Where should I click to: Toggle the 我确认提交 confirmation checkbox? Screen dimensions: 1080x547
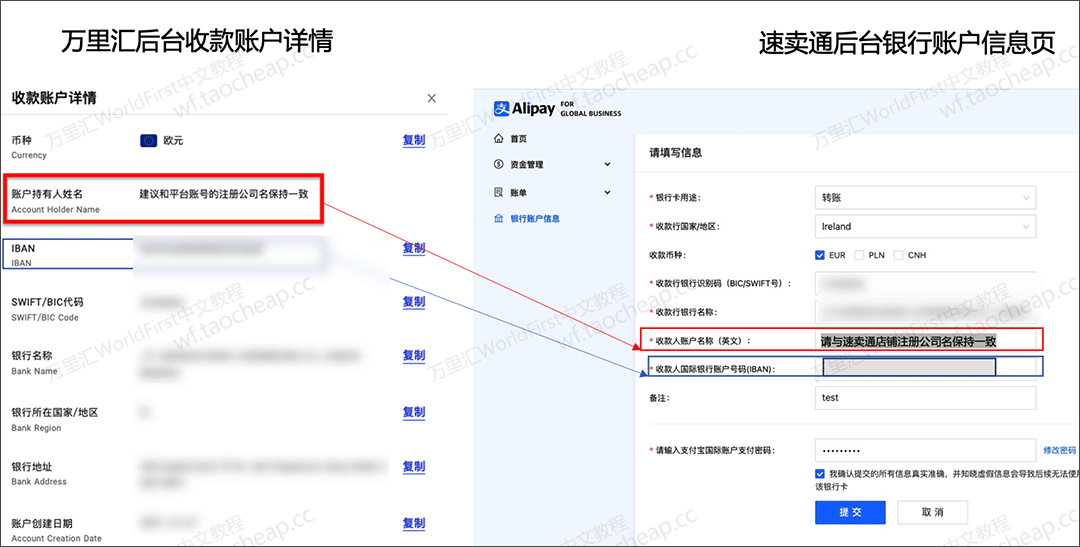click(820, 474)
